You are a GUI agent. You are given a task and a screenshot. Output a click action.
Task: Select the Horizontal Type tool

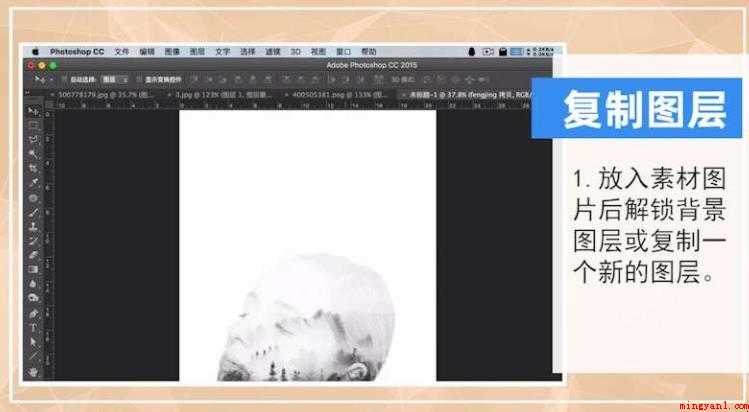[x=34, y=327]
